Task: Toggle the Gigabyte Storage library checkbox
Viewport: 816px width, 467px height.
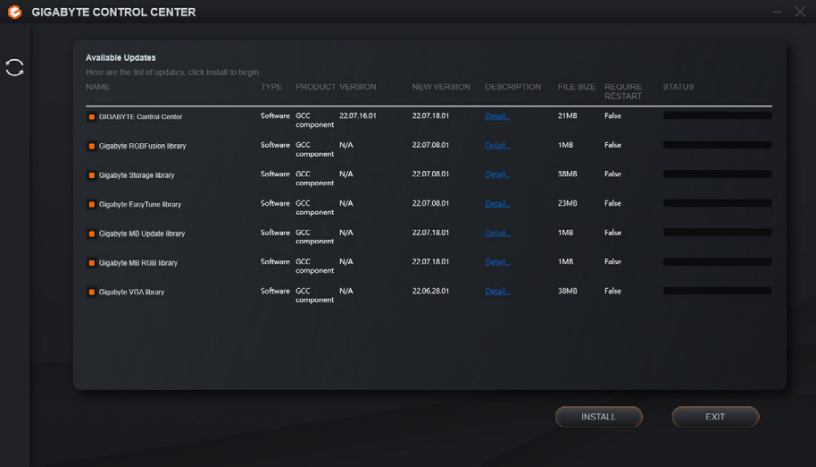Action: pos(92,175)
